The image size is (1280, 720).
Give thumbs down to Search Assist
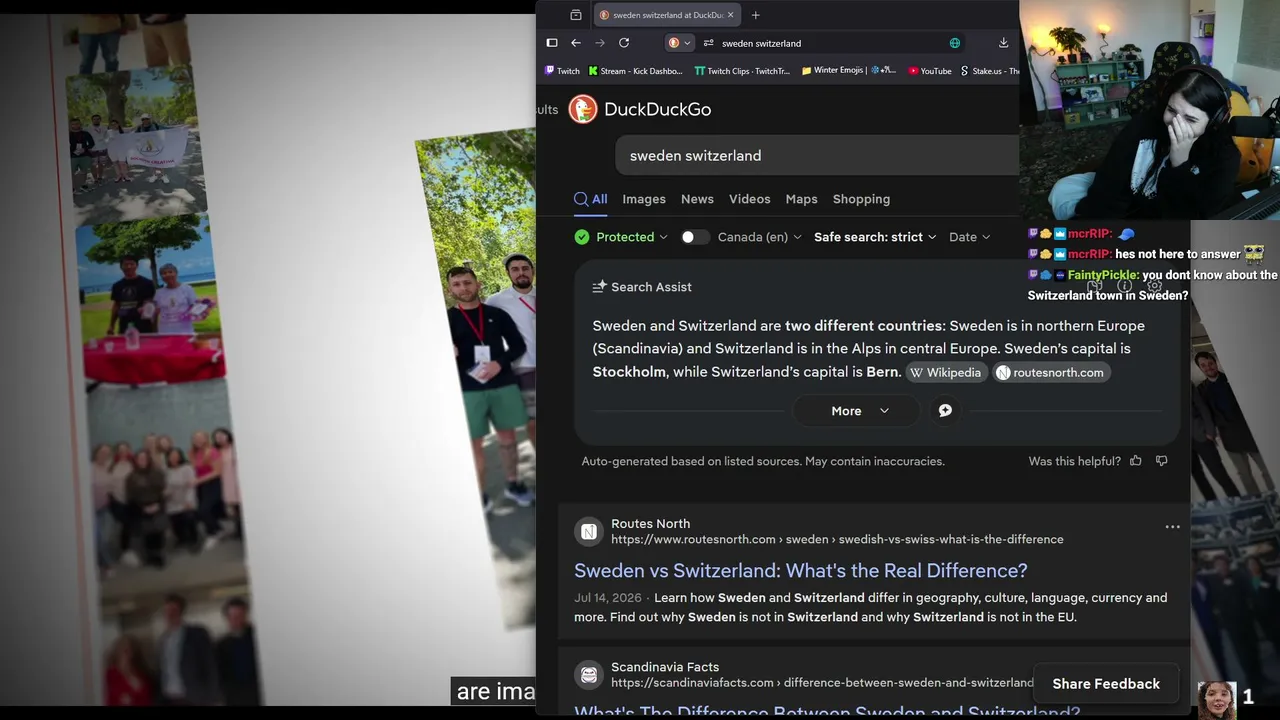(x=1161, y=461)
